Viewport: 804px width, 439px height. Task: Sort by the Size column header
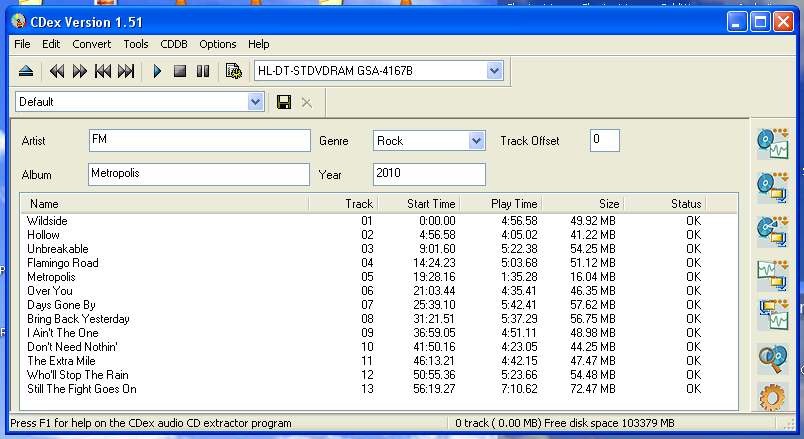[x=582, y=204]
